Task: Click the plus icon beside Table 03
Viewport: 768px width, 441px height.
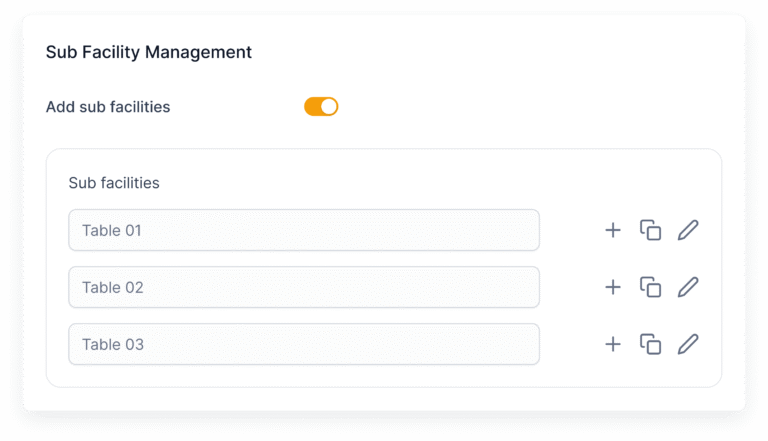Action: coord(613,345)
